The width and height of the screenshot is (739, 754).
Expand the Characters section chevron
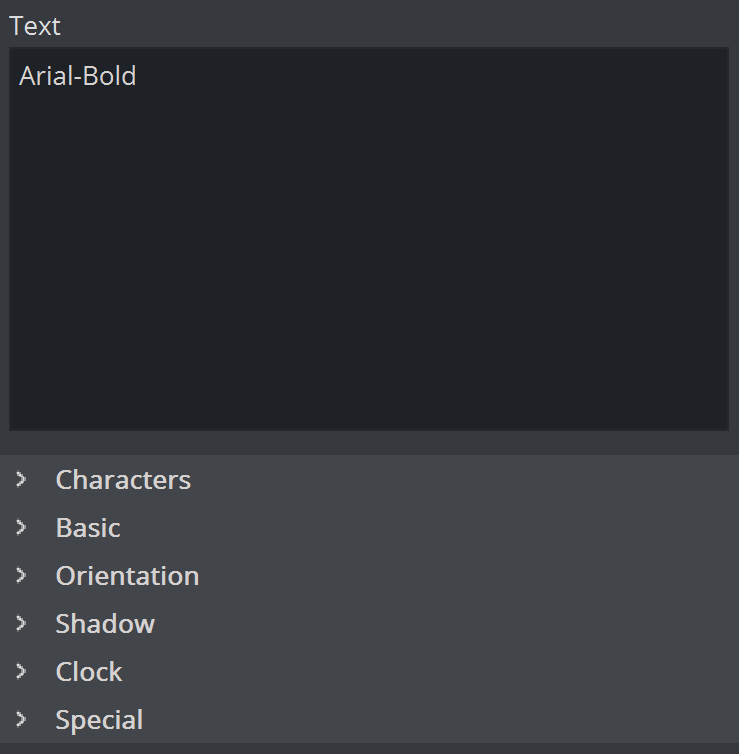[x=21, y=480]
